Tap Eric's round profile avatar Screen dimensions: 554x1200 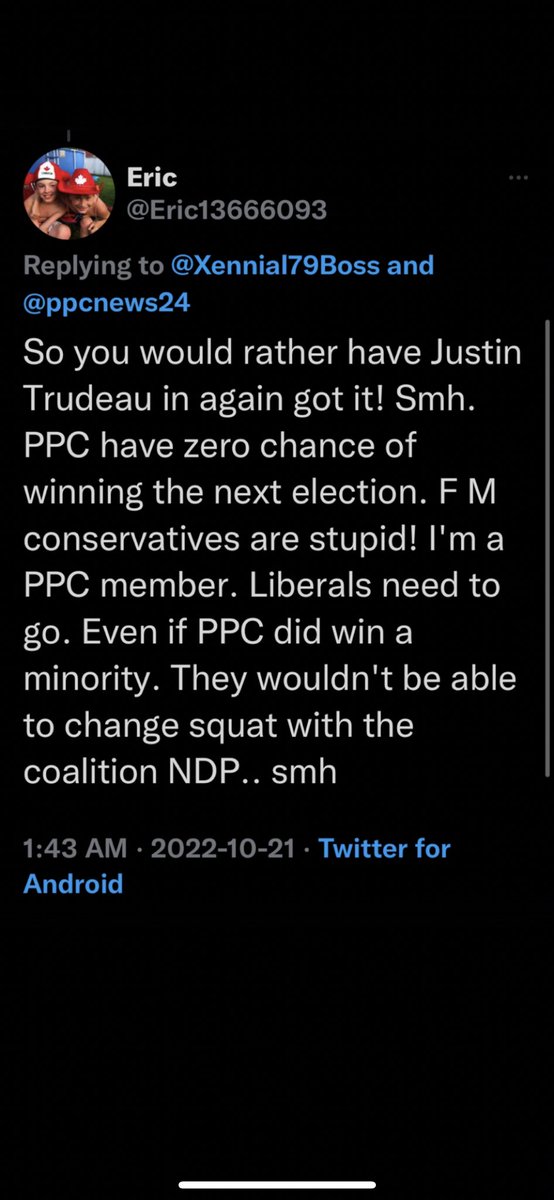[x=70, y=195]
